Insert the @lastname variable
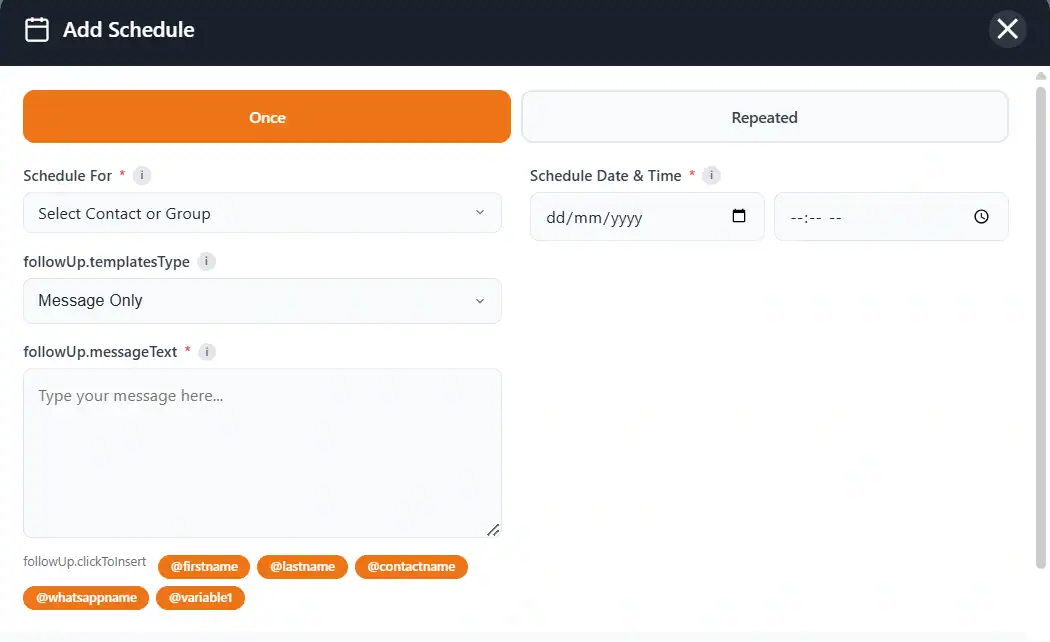 pyautogui.click(x=302, y=566)
